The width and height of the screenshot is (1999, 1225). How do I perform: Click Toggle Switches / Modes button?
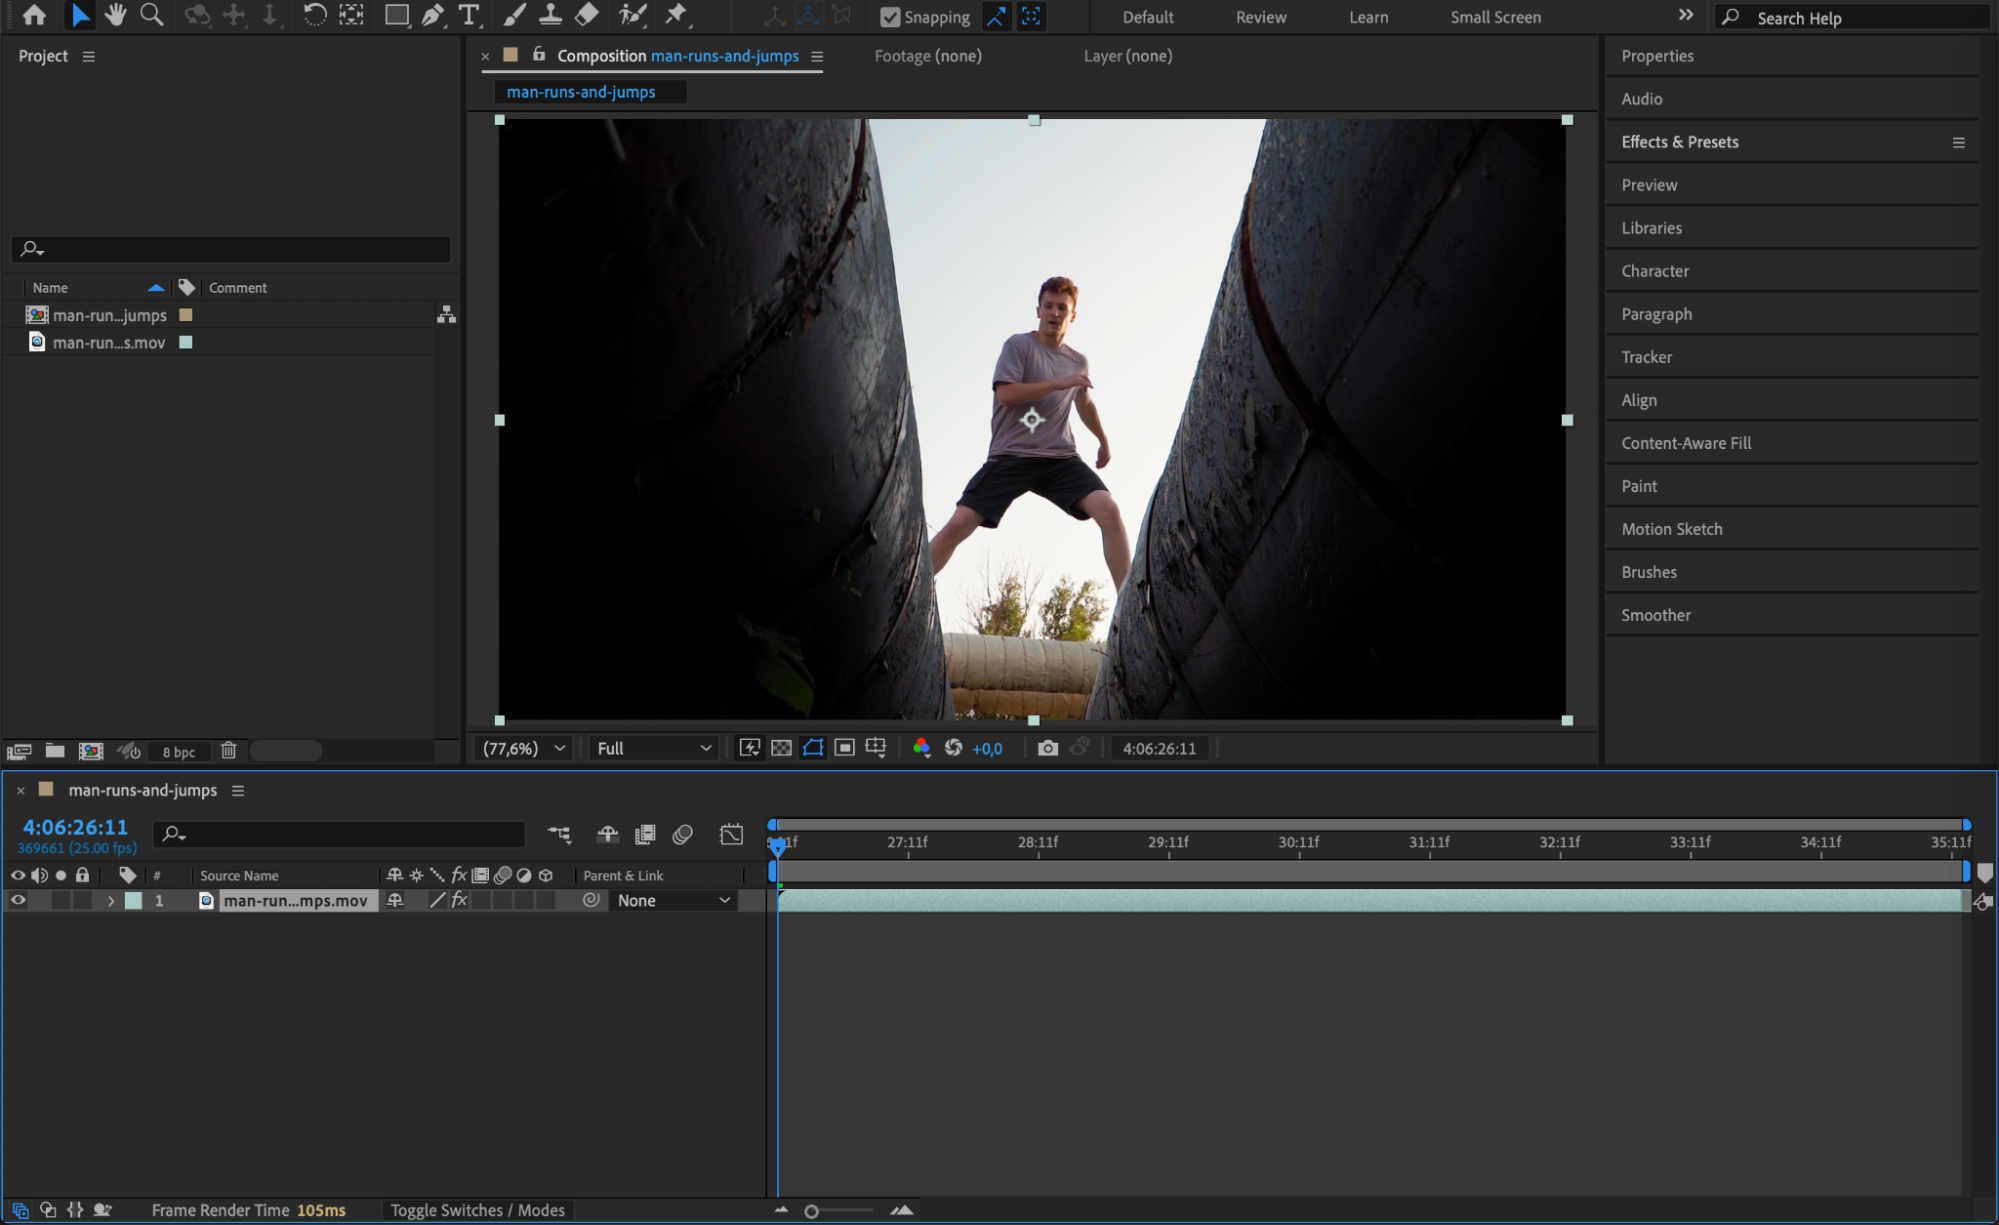pos(477,1210)
